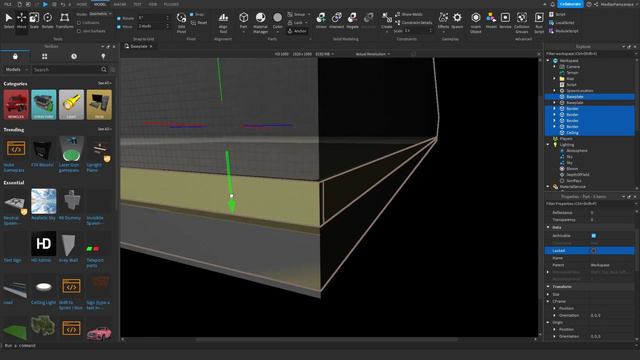Image resolution: width=640 pixels, height=360 pixels.
Task: Open the Material Manager
Action: pos(260,22)
